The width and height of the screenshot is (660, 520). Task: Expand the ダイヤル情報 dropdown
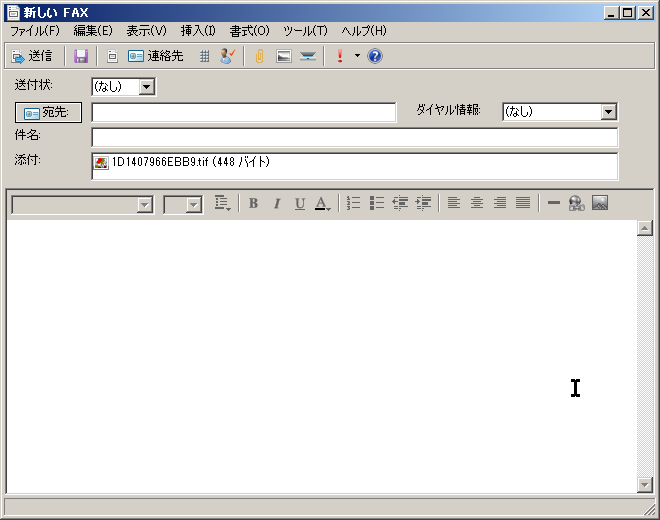(x=608, y=112)
